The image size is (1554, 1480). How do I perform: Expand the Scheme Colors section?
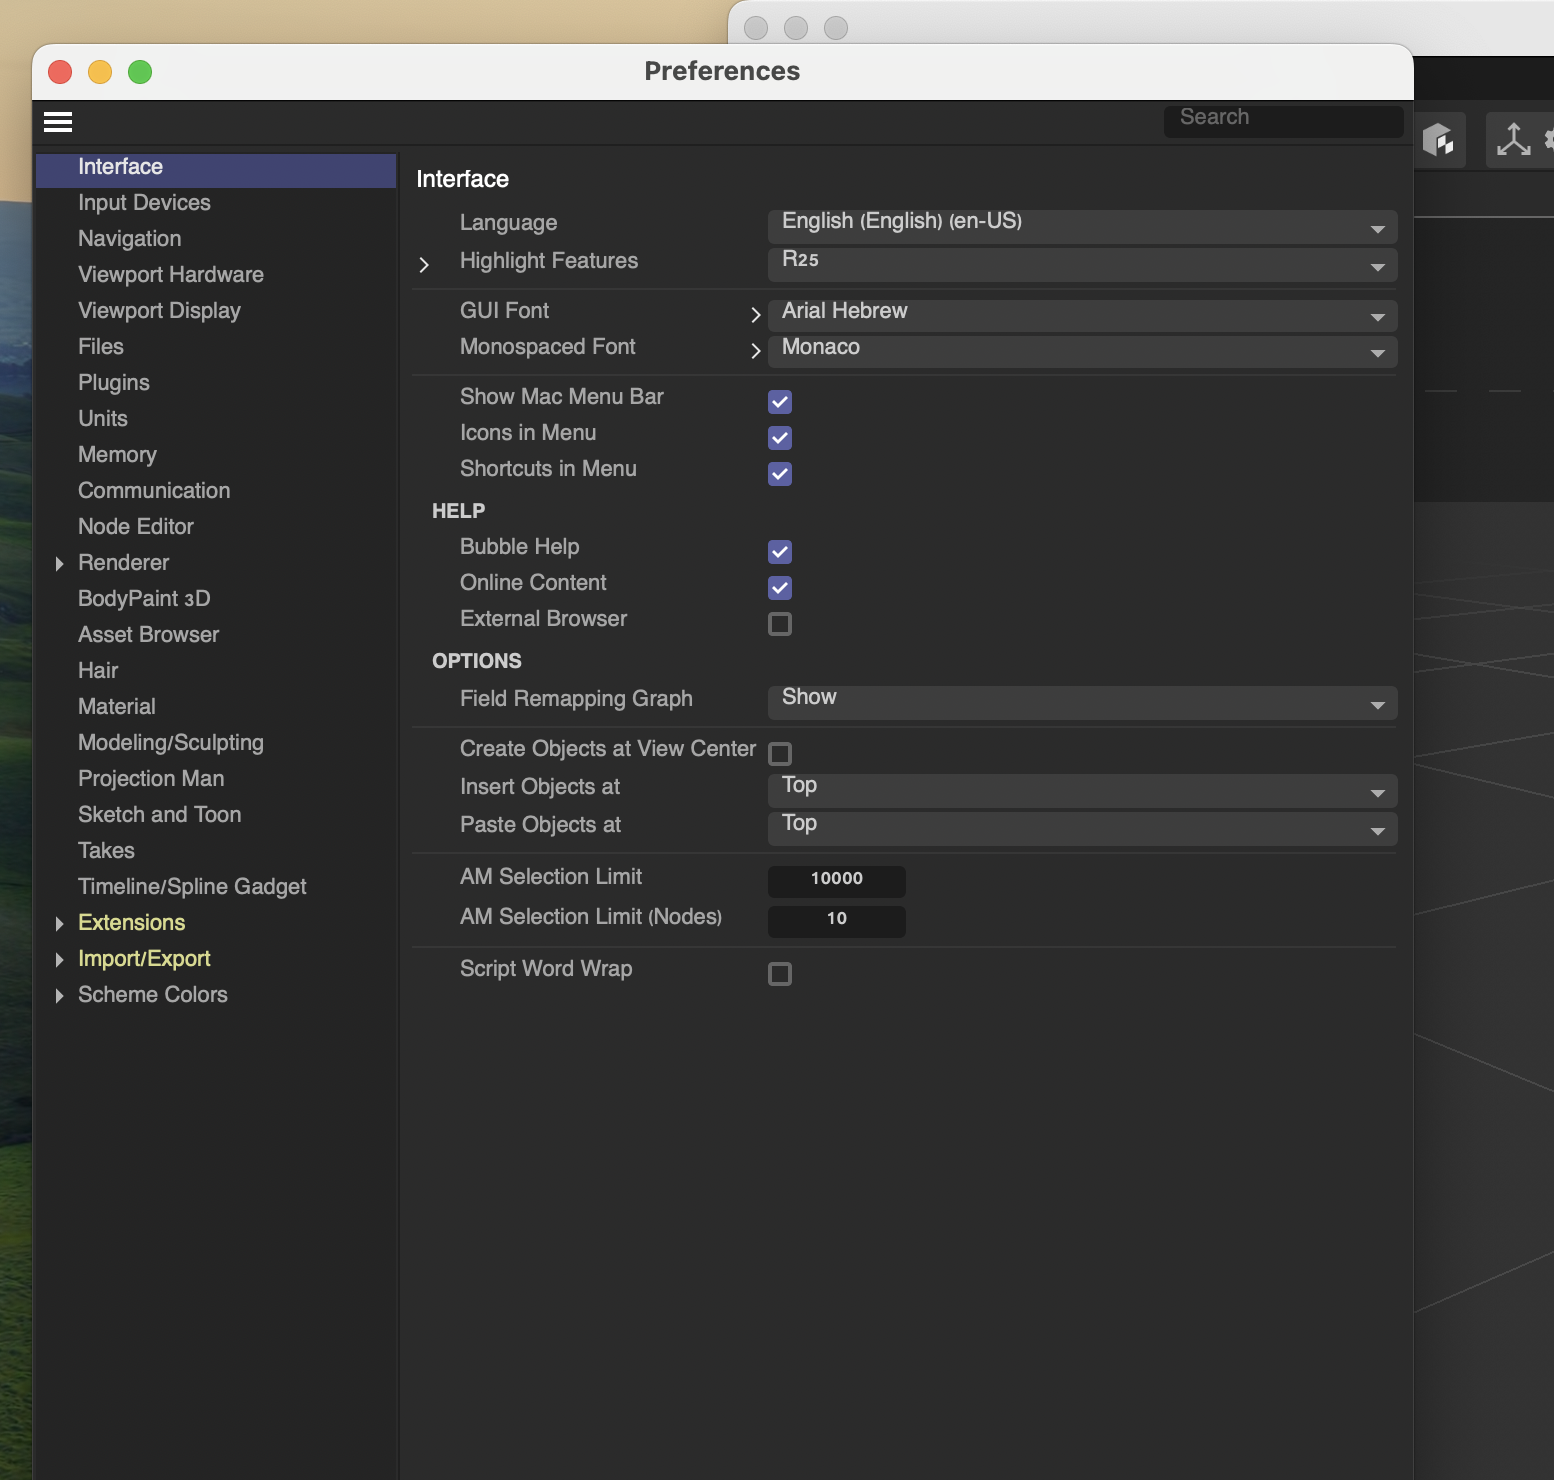(x=60, y=996)
